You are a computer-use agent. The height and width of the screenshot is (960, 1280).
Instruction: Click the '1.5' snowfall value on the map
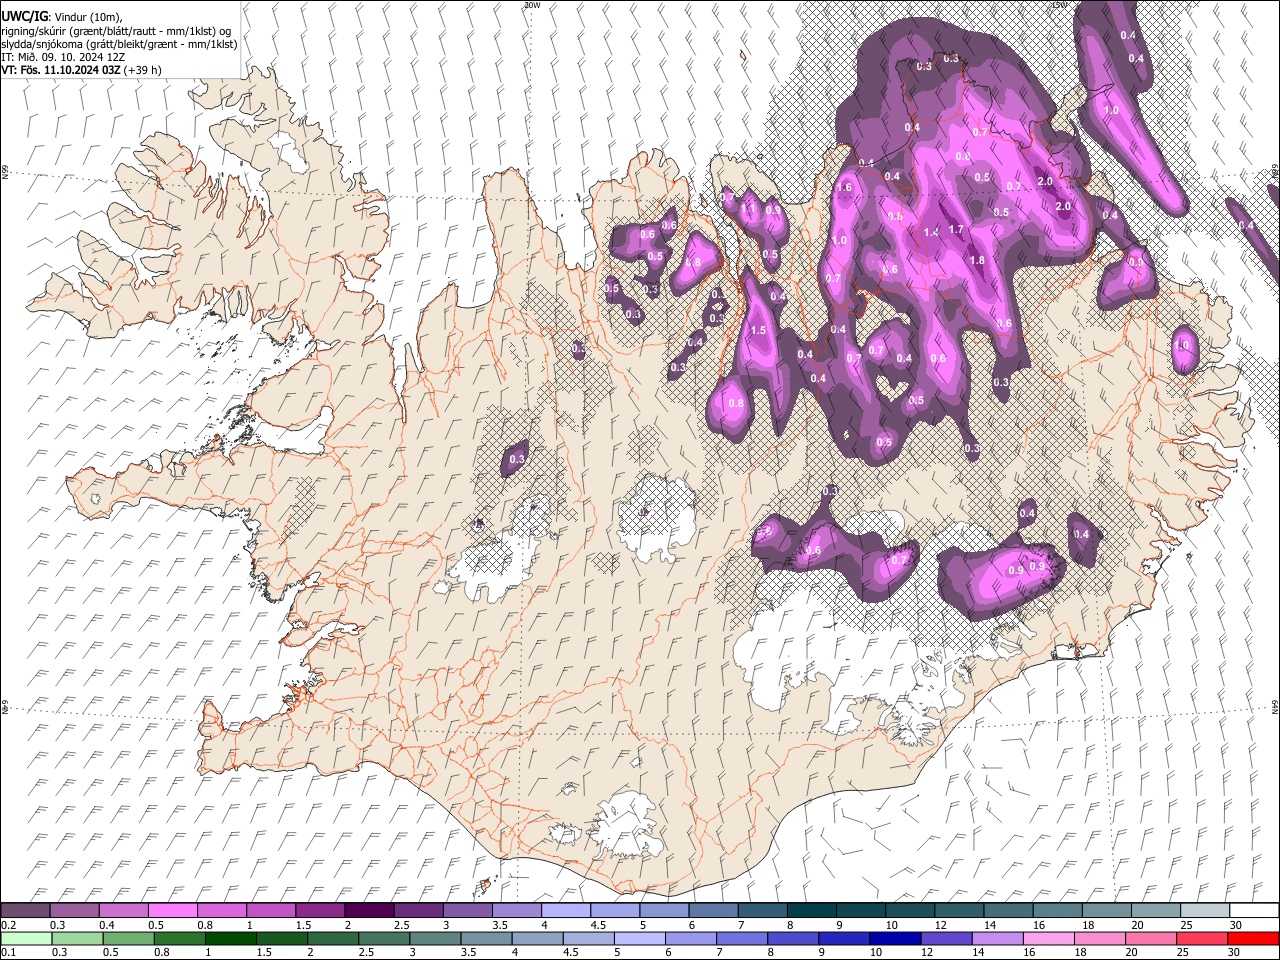(758, 330)
